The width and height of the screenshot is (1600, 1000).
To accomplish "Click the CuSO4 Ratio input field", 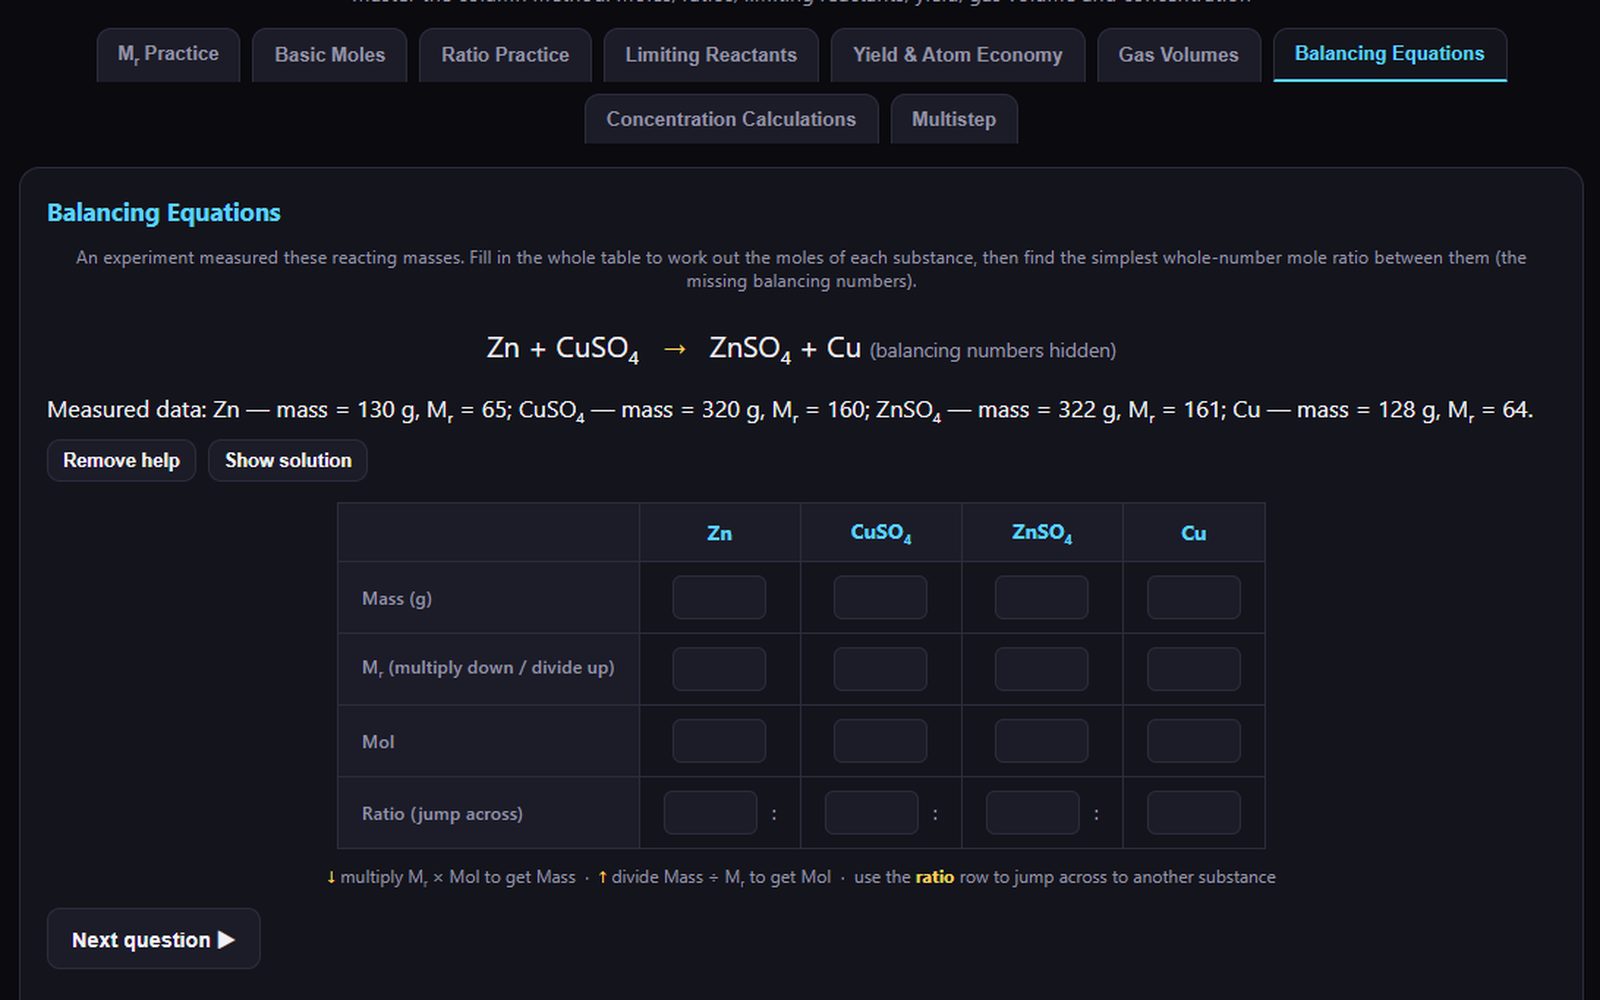I will coord(871,813).
